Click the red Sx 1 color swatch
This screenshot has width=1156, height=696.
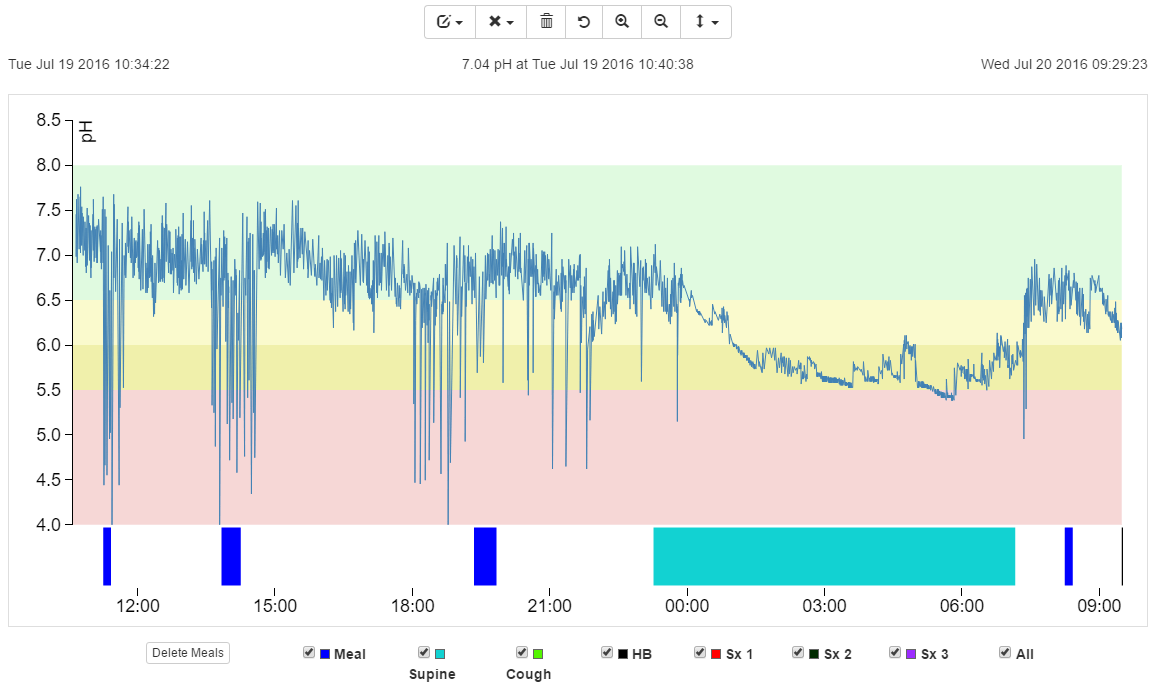click(x=716, y=654)
